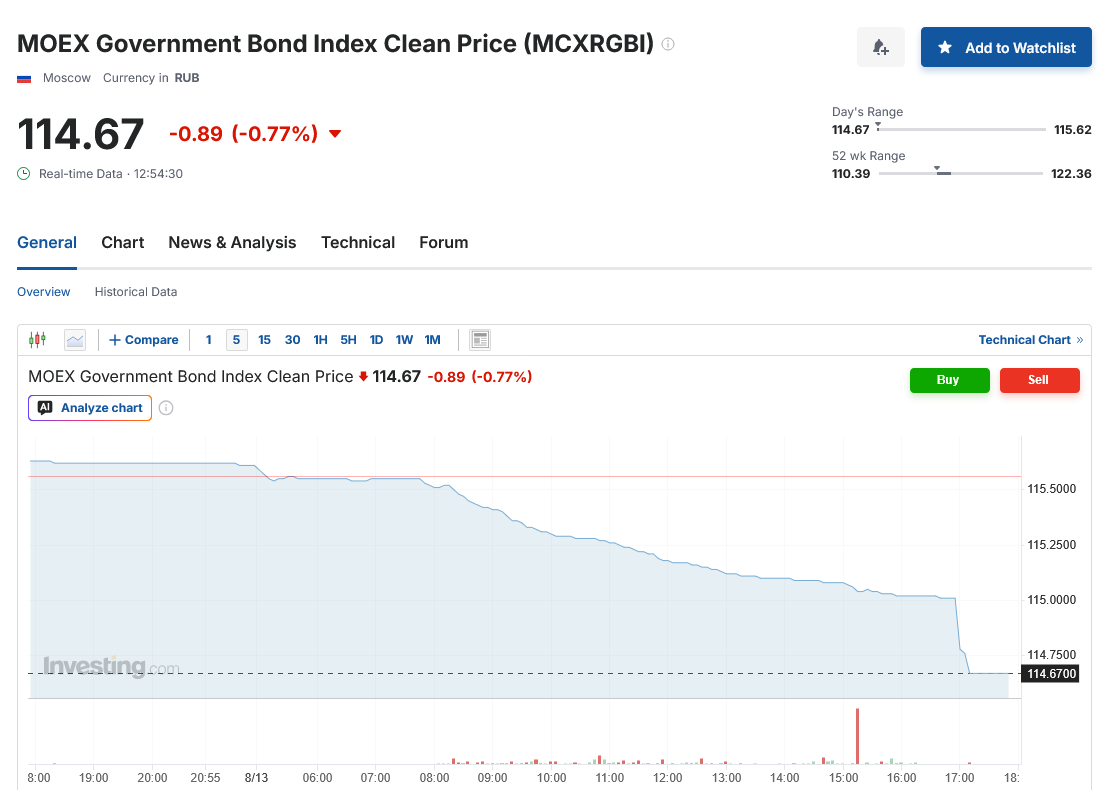
Task: Click the red down-arrow change indicator
Action: pyautogui.click(x=335, y=134)
